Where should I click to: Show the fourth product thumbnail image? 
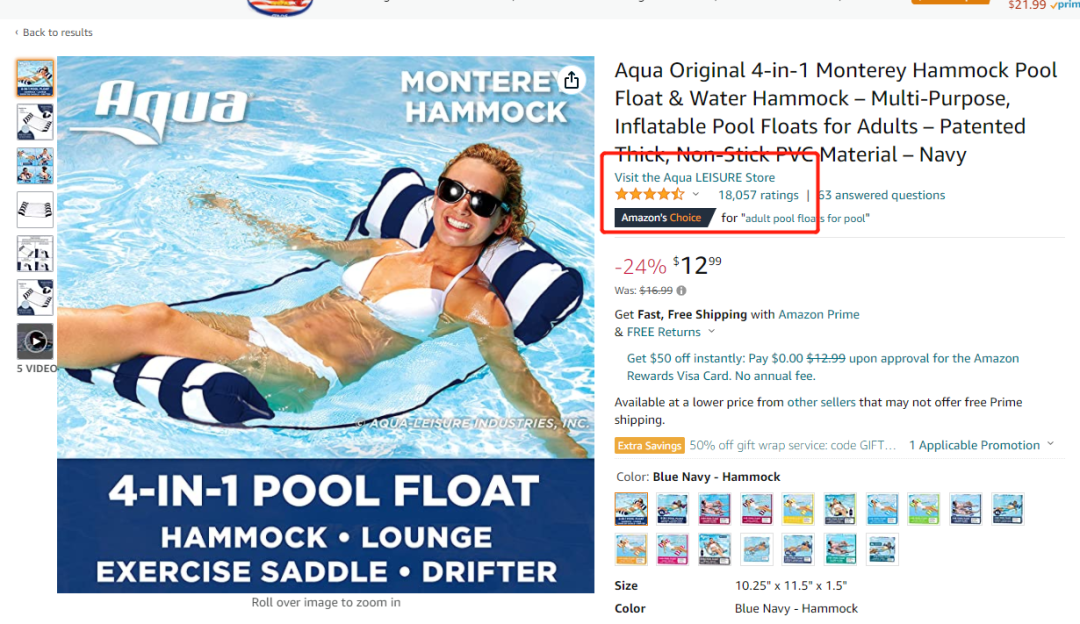[x=35, y=209]
